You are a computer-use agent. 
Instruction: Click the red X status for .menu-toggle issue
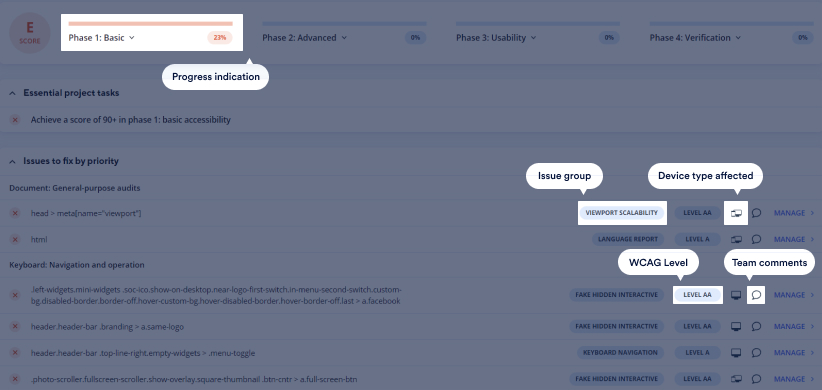point(15,353)
